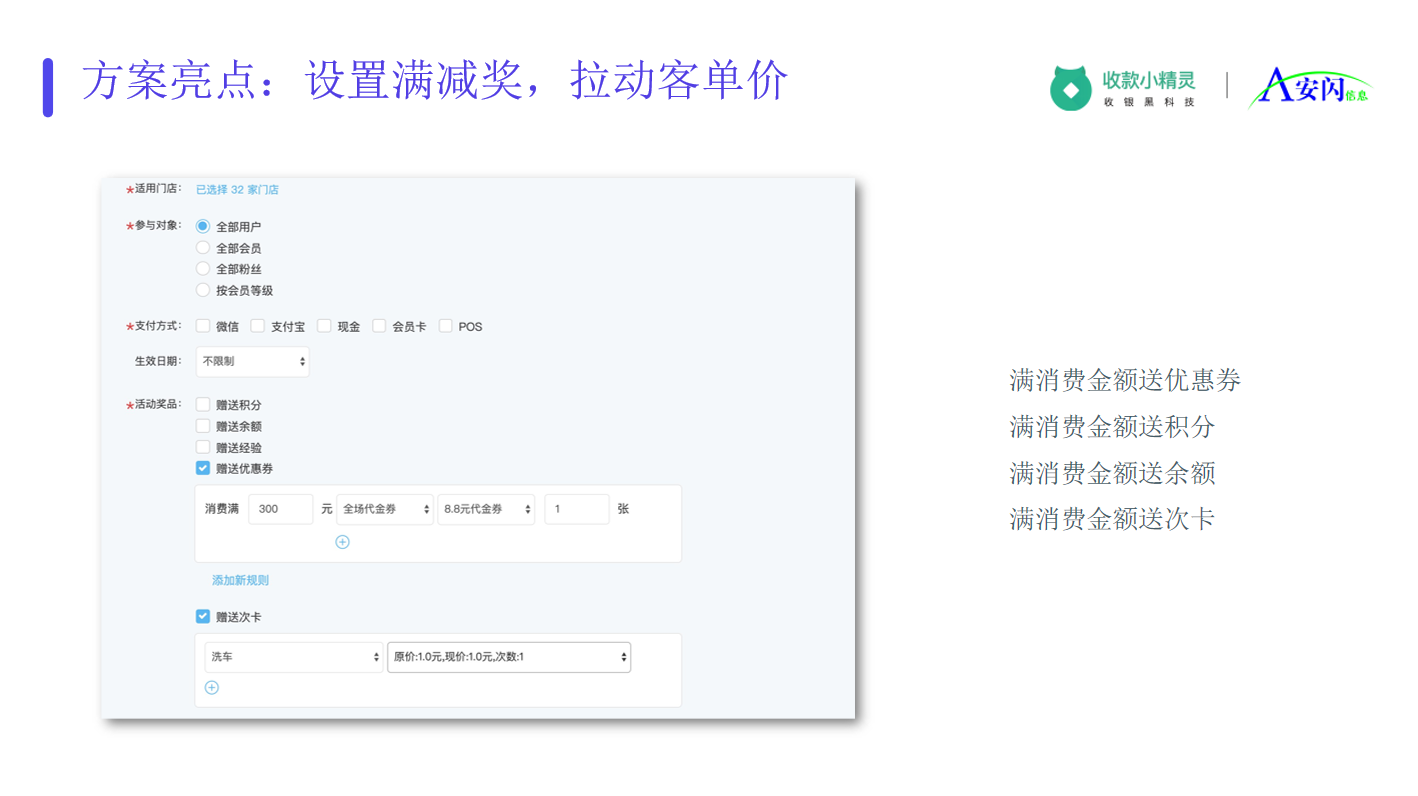Click the slide title 方案亮点：设置满减奖，拉动客单价
Screen dimensions: 1418x796
tap(435, 81)
